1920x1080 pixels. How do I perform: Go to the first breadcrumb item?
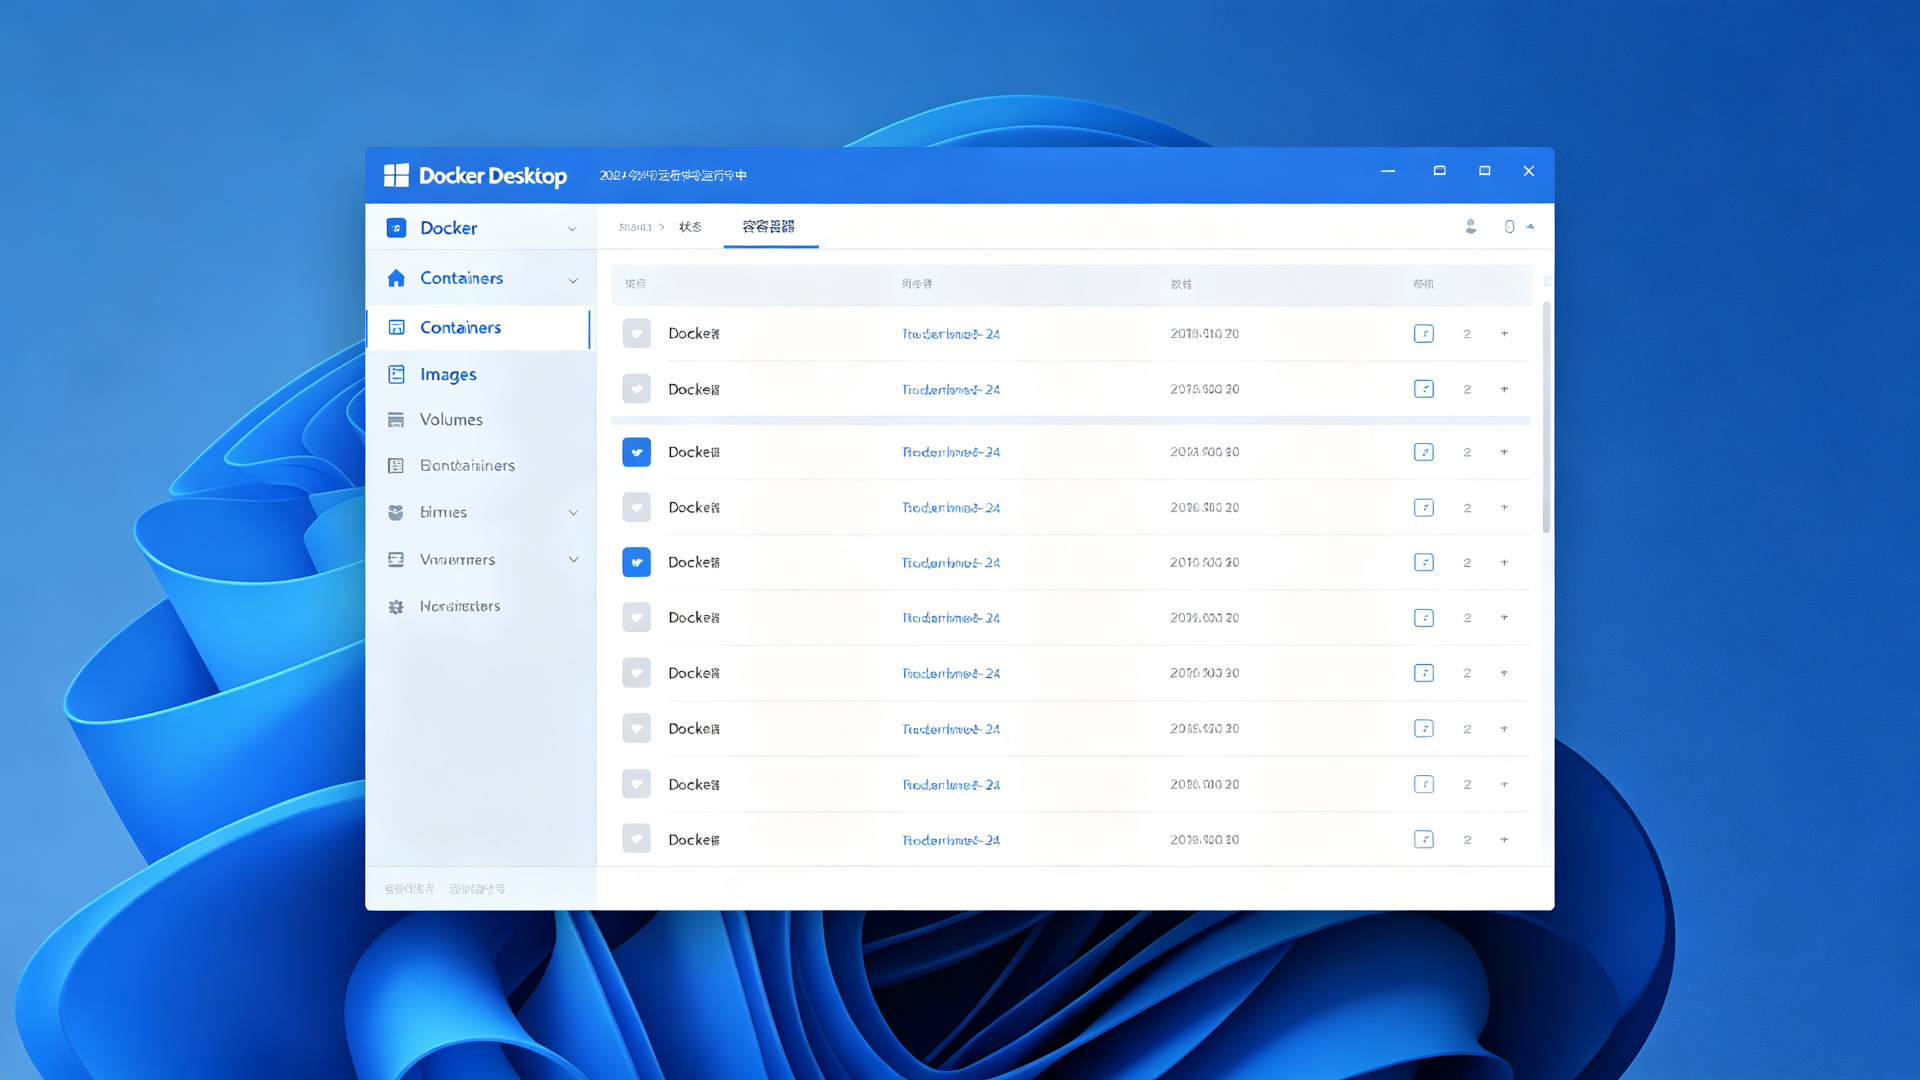coord(635,227)
